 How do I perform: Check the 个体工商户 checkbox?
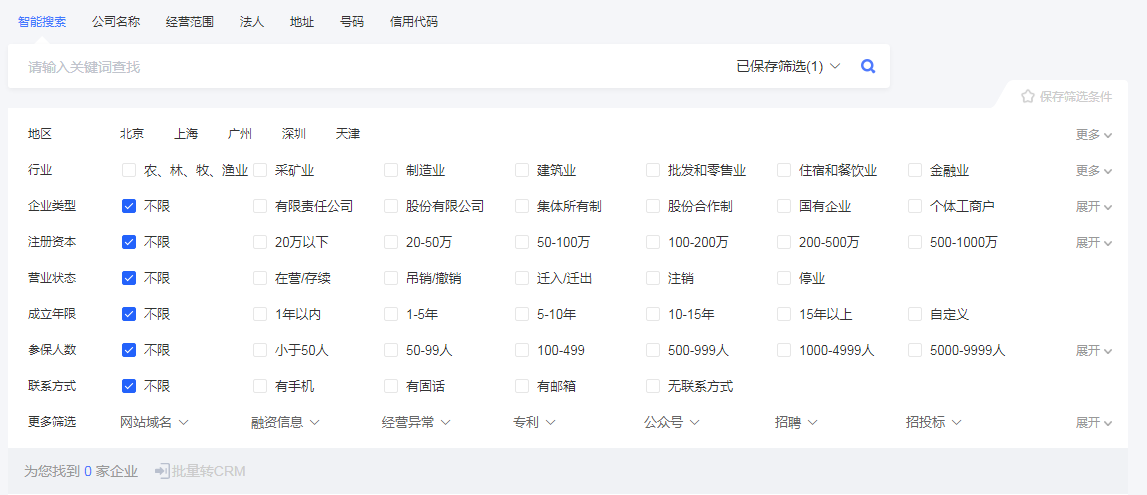coord(915,206)
